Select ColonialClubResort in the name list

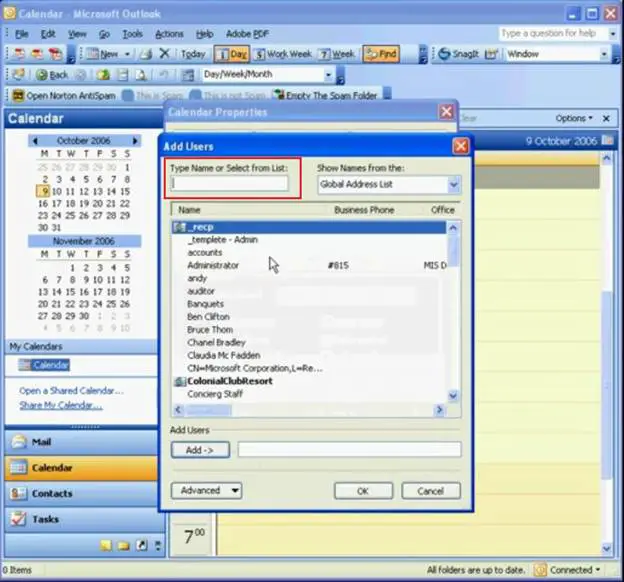[309, 381]
